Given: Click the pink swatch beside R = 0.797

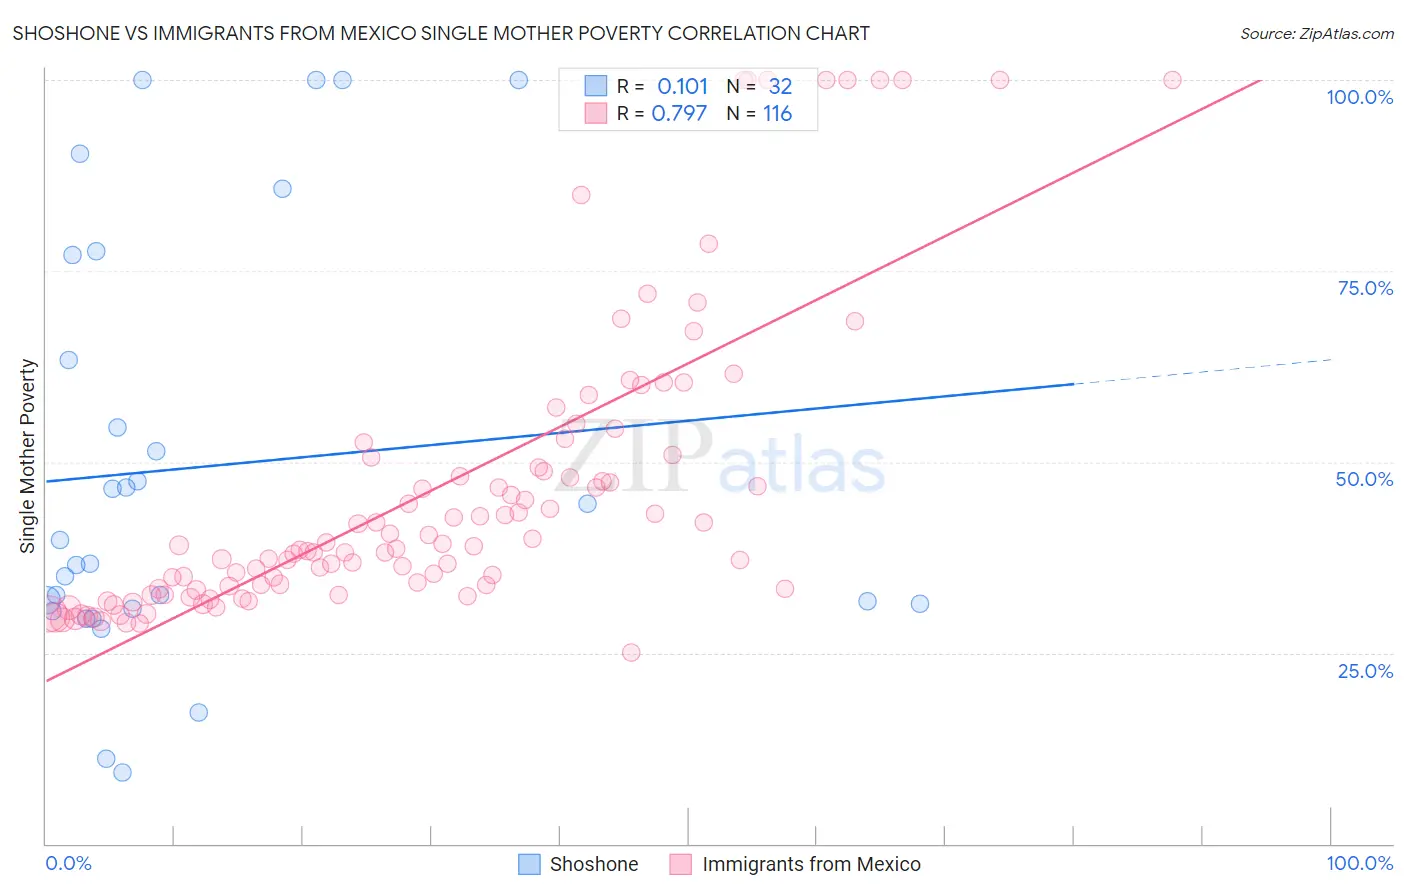Looking at the screenshot, I should point(596,114).
